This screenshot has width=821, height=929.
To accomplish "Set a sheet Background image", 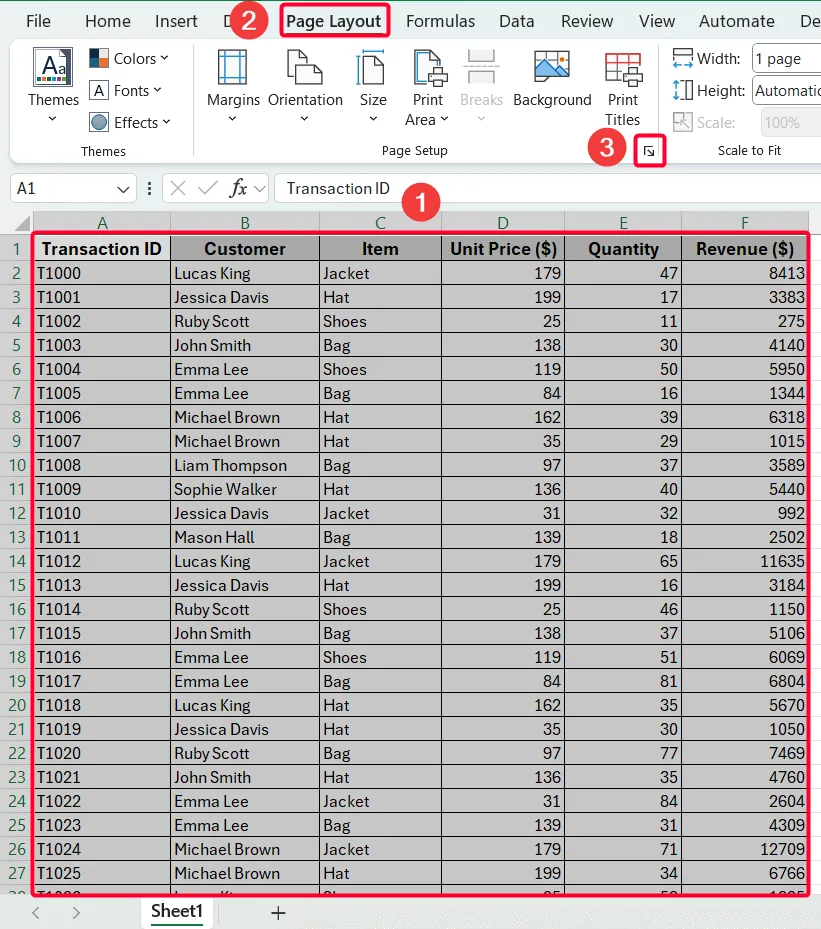I will pyautogui.click(x=552, y=80).
